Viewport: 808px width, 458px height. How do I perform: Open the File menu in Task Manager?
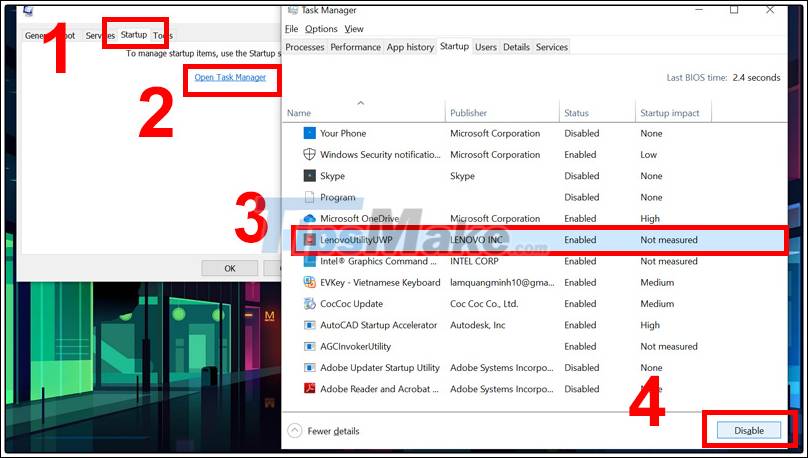291,29
